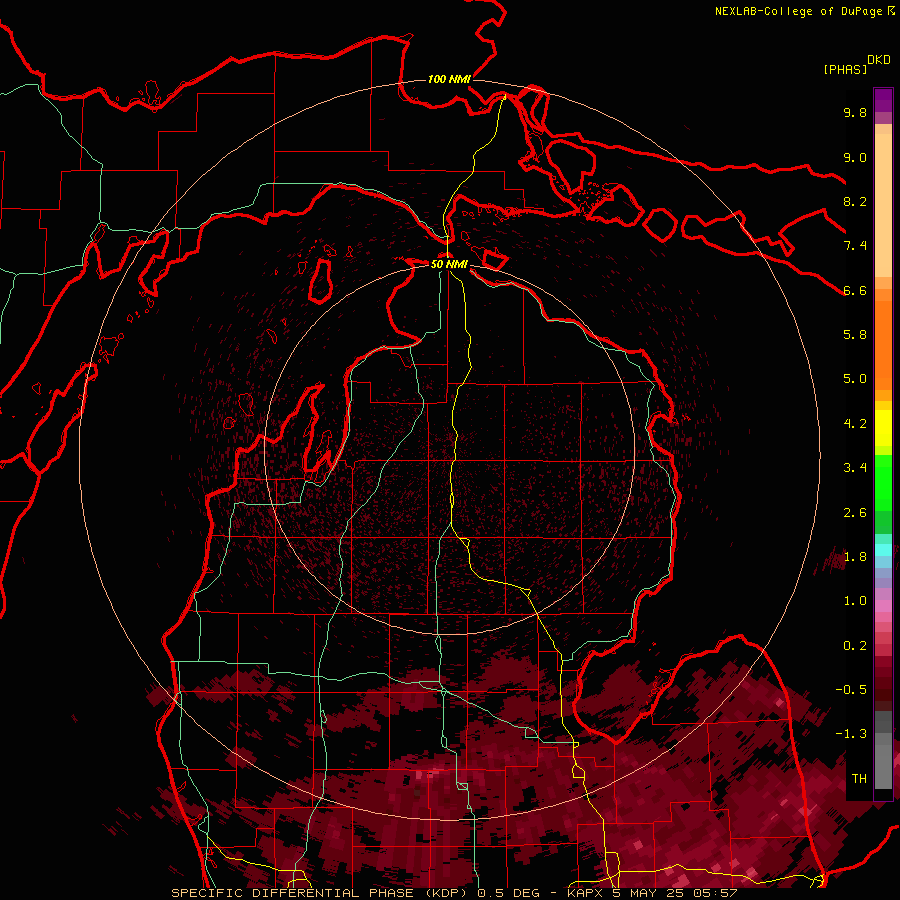Click the 6.6 legend value
This screenshot has width=900, height=900.
855,290
